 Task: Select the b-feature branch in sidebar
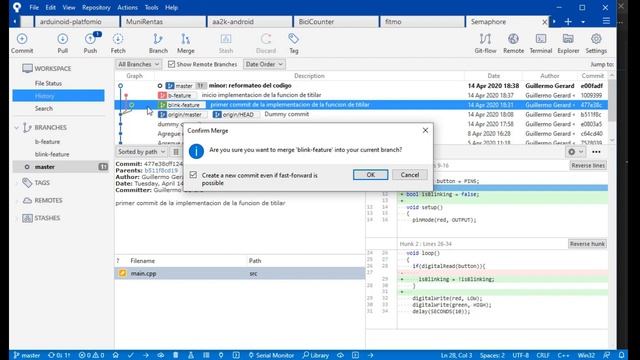pos(47,142)
